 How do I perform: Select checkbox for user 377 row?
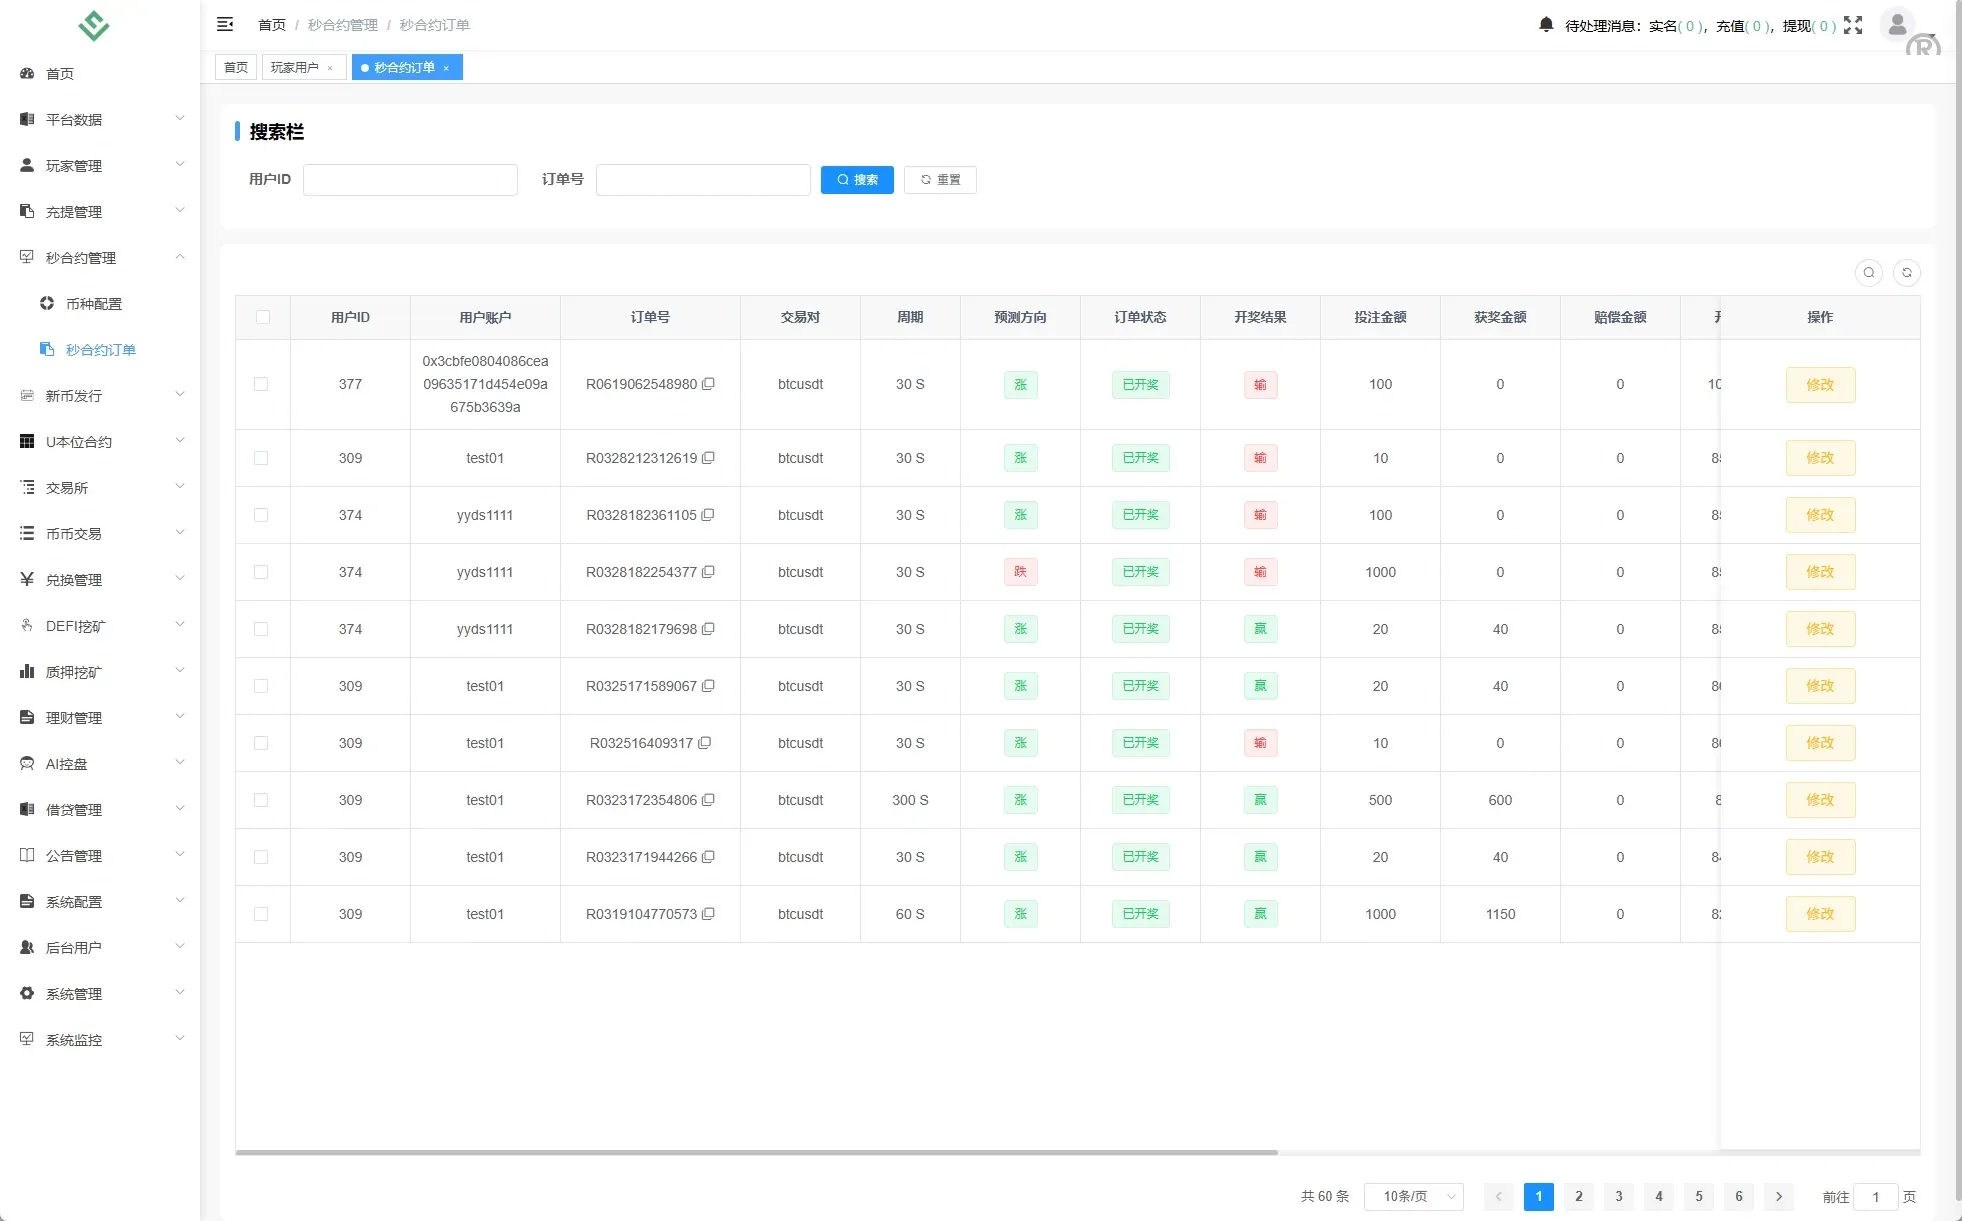pyautogui.click(x=261, y=384)
